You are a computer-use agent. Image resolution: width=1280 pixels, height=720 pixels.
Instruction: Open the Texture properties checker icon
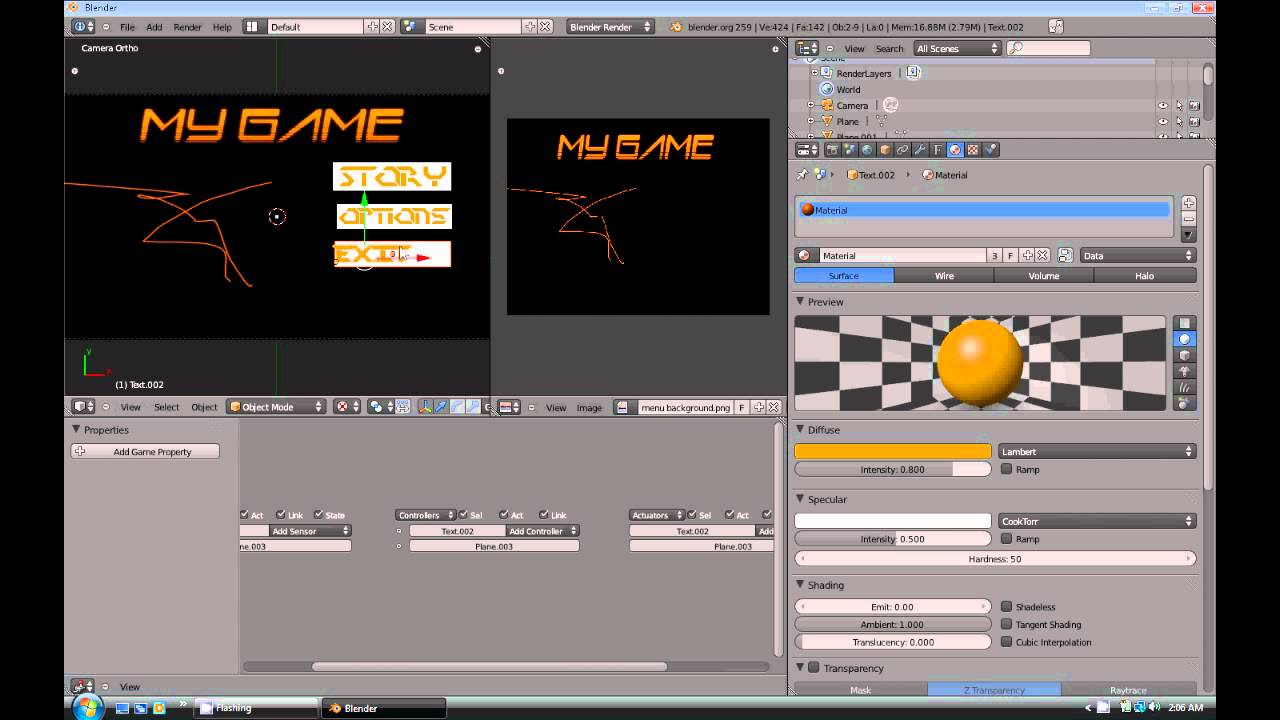pyautogui.click(x=973, y=150)
